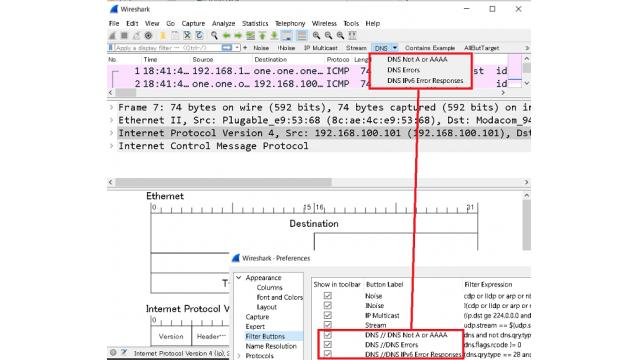Click the zoom in magnifier icon

(x=316, y=36)
